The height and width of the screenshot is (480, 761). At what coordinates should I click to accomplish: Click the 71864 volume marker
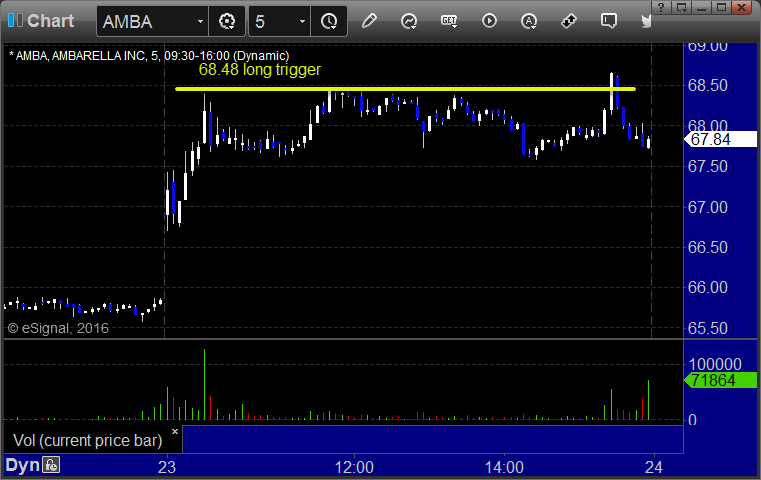pos(721,380)
